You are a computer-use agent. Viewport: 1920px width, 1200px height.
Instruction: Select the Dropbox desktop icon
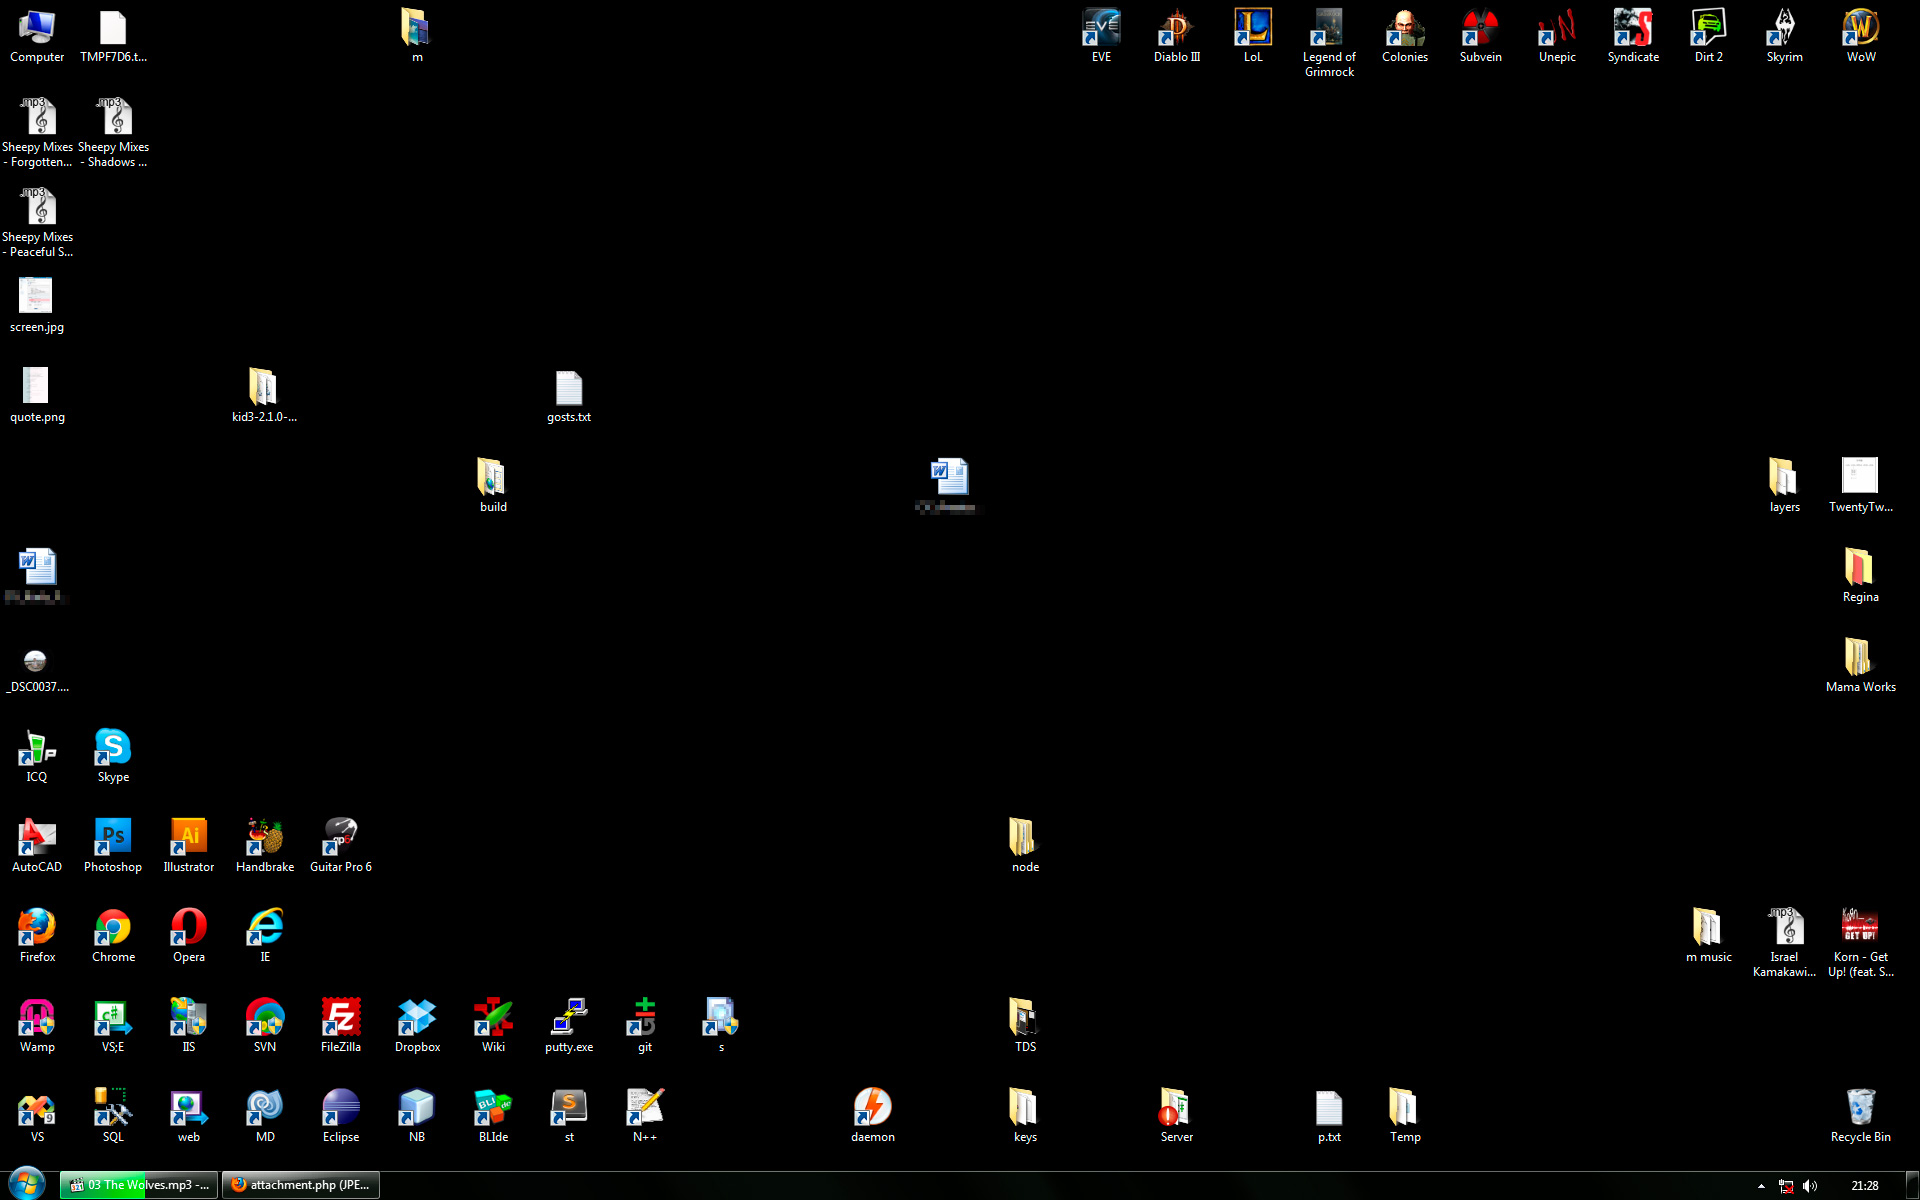417,1018
